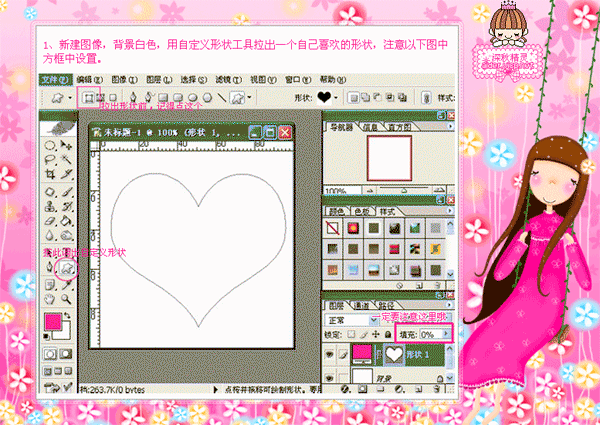
Task: Open the 文件(F) menu
Action: 55,80
